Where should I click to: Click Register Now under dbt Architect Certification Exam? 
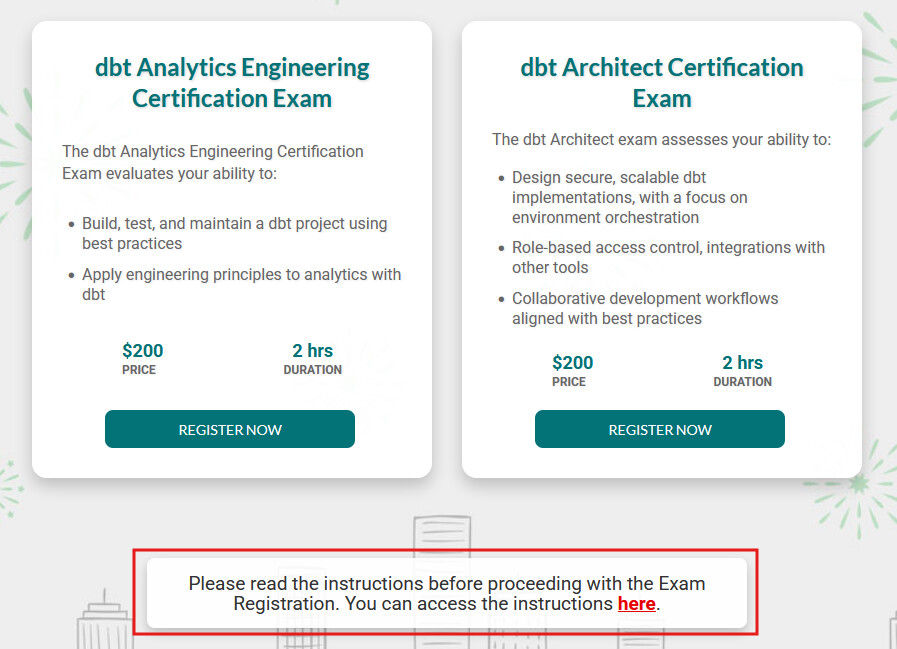[660, 429]
